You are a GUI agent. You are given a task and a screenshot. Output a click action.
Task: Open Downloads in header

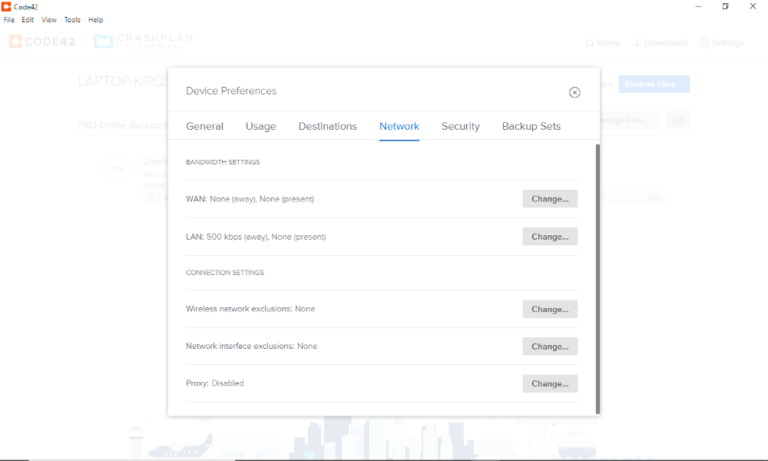[660, 43]
